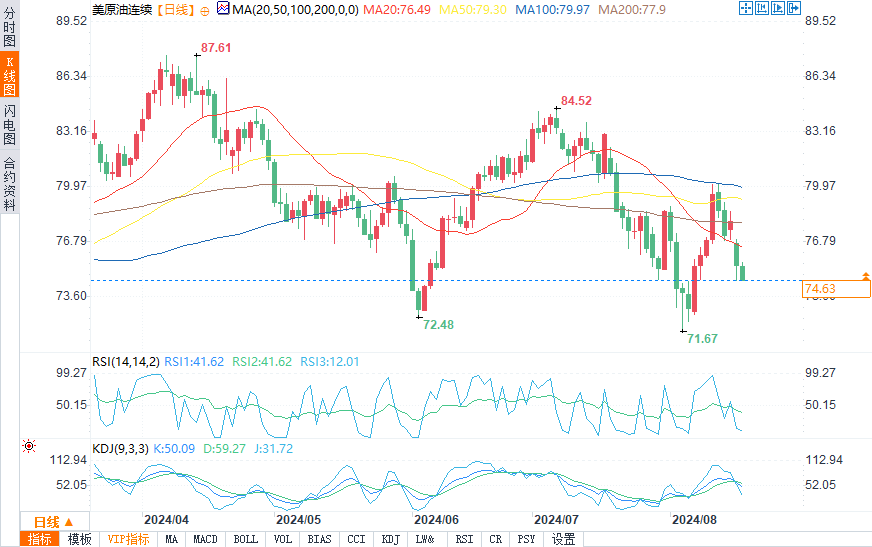
Task: Select the MACD indicator button
Action: [x=205, y=539]
